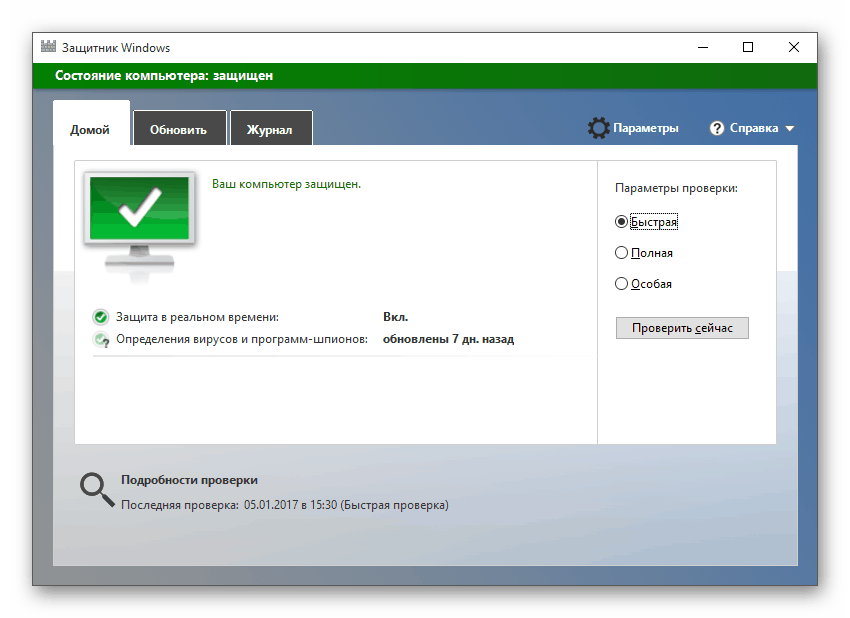Screen dimensions: 850x618
Task: Click the 'Защита в реальном времени:' label
Action: tap(197, 317)
